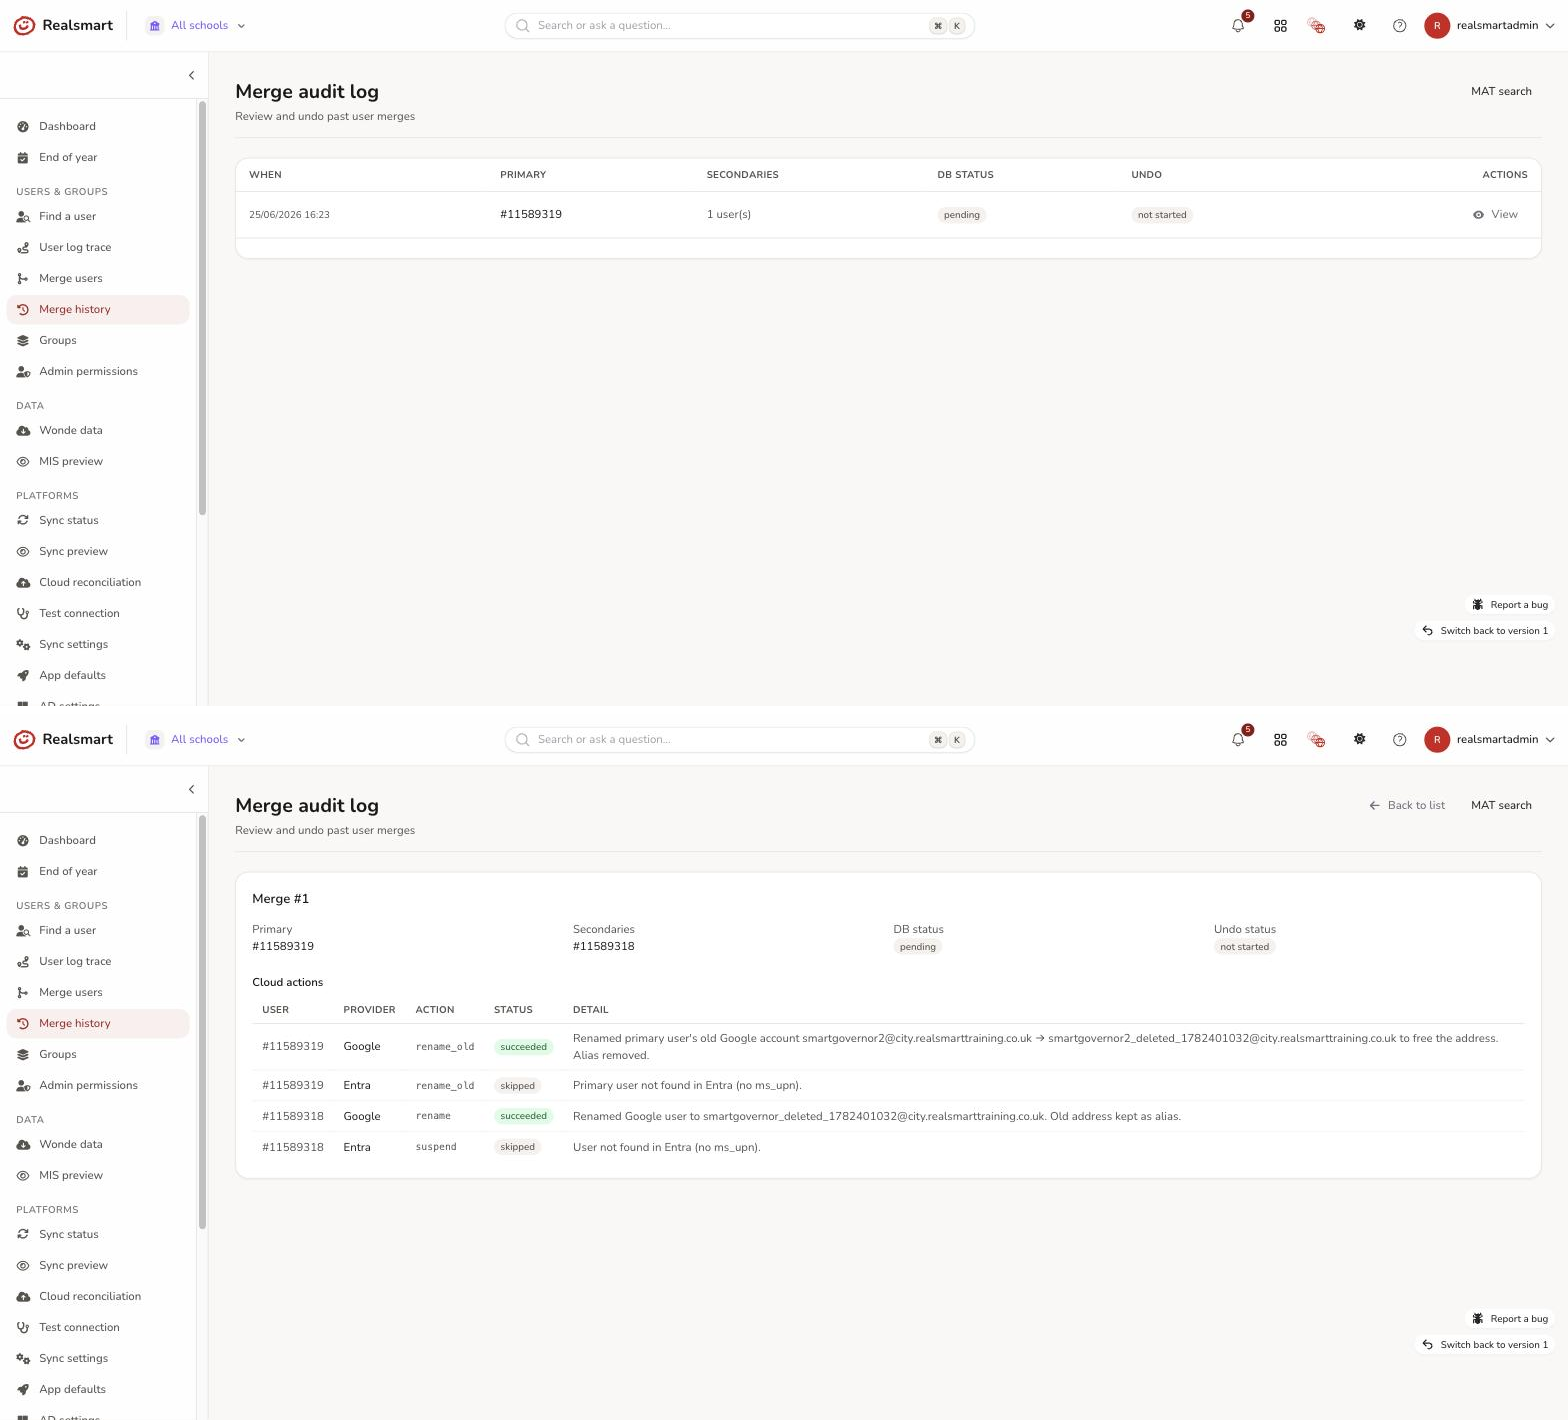Click secondary ID #11589318 under Secondaries heading

pos(604,947)
